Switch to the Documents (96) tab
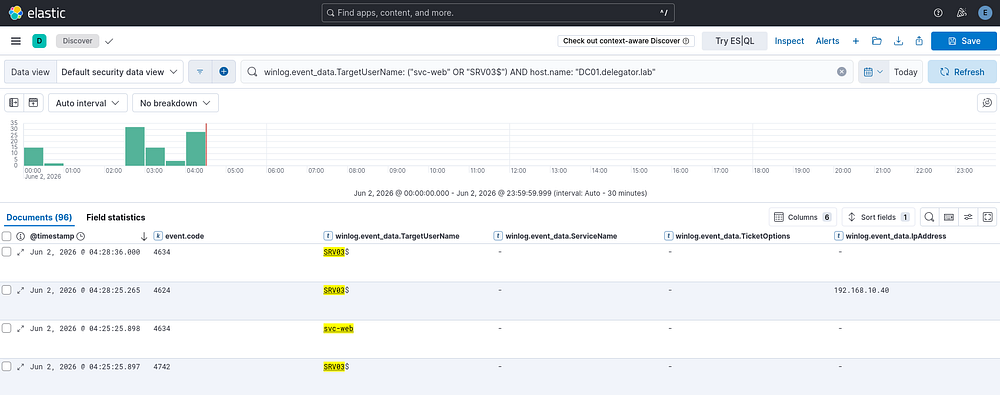 point(40,218)
